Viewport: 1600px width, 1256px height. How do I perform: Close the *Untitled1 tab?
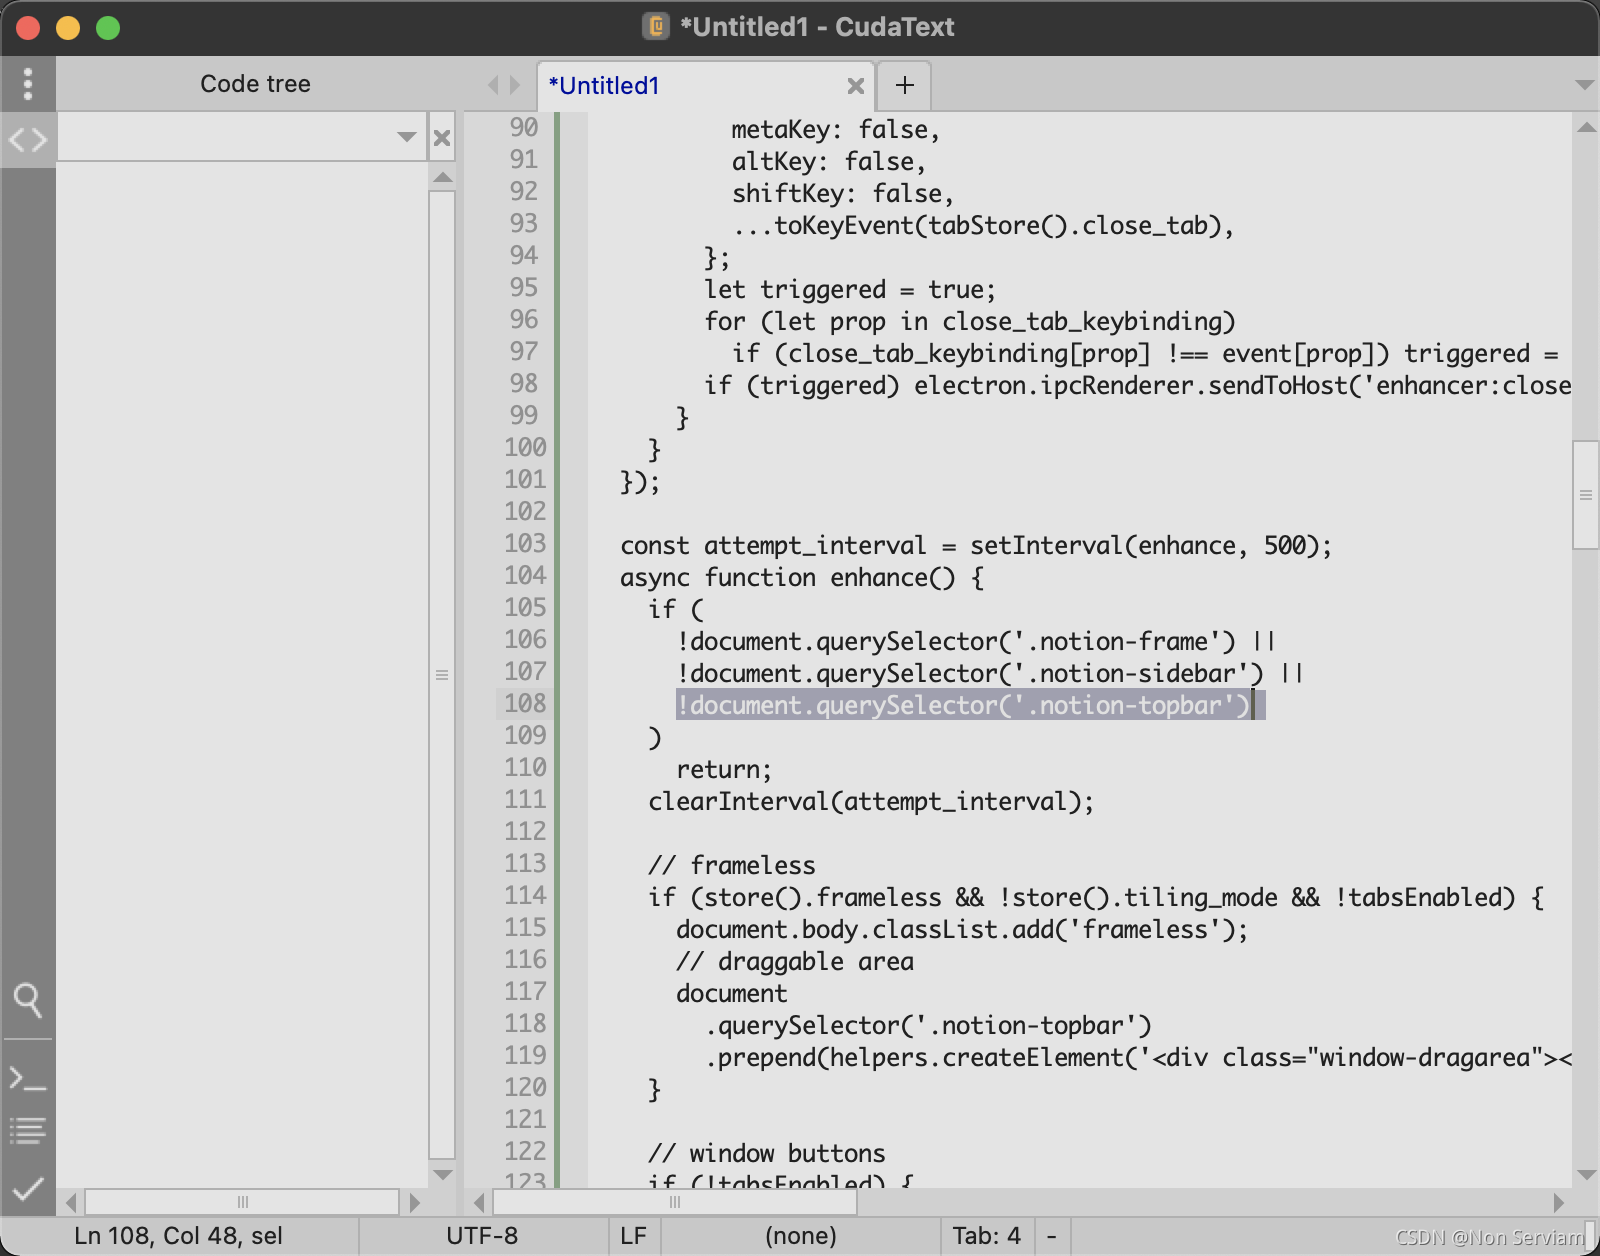coord(856,86)
